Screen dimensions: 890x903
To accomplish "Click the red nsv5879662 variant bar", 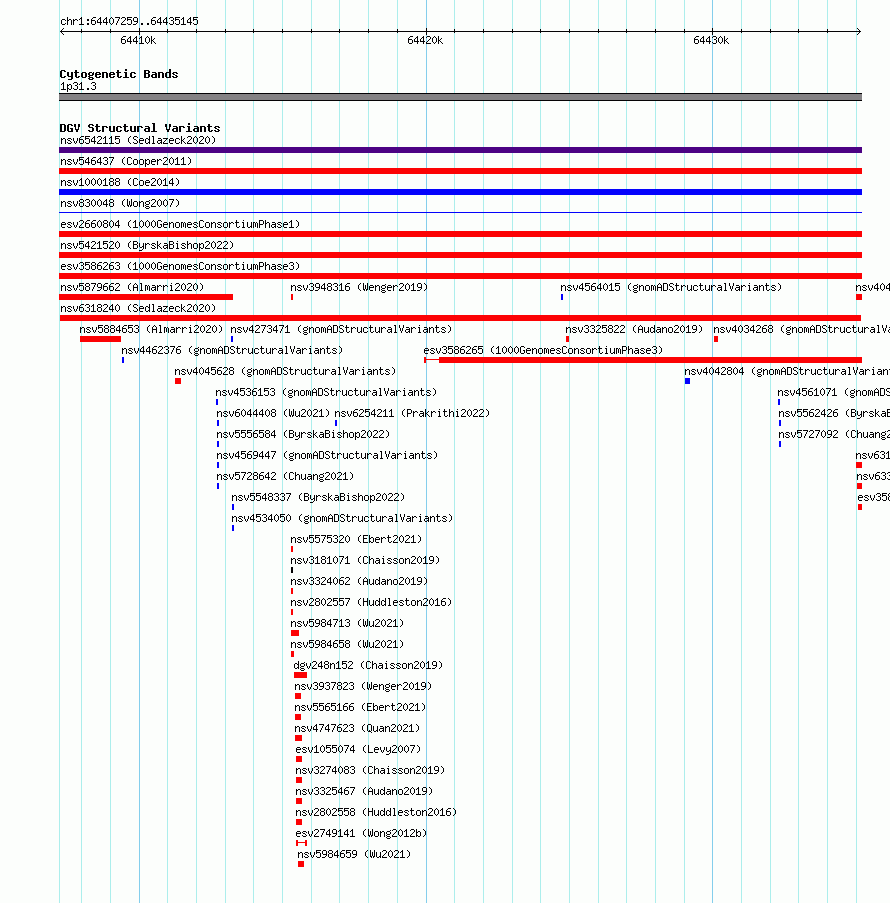I will point(146,297).
